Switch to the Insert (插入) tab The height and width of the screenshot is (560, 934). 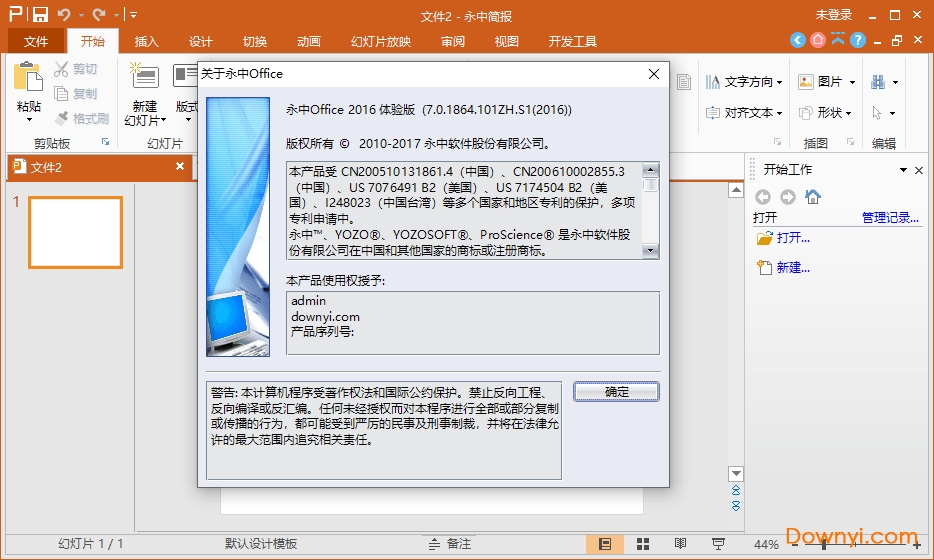[x=147, y=41]
